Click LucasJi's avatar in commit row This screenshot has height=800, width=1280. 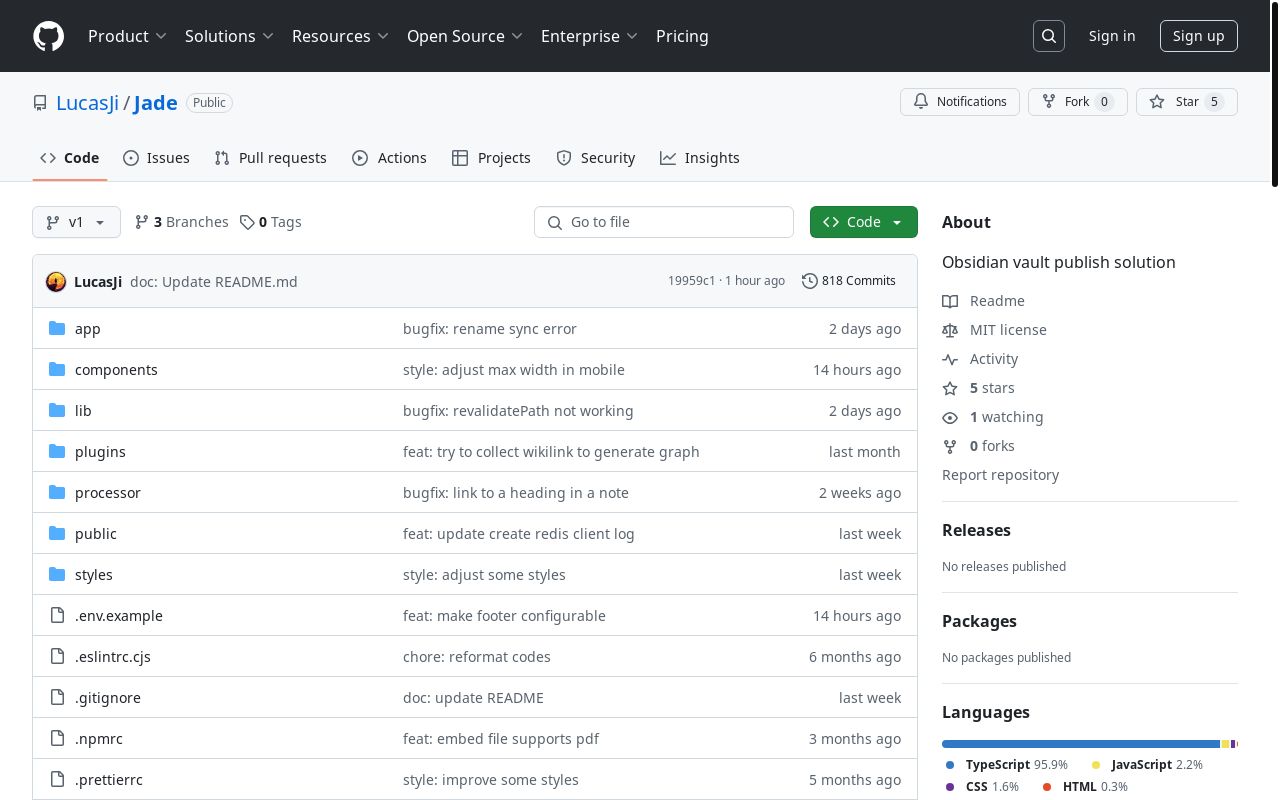click(56, 282)
